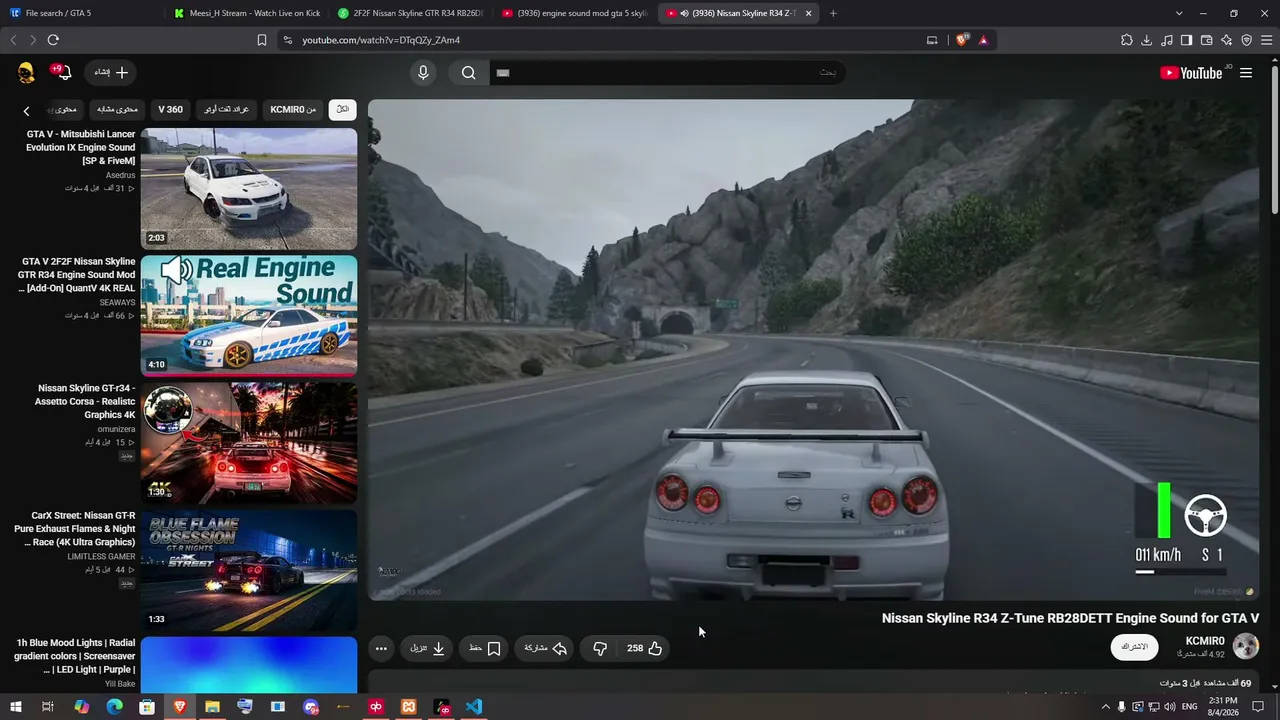The image size is (1280, 720).
Task: Click the إنشاء create button
Action: (112, 72)
